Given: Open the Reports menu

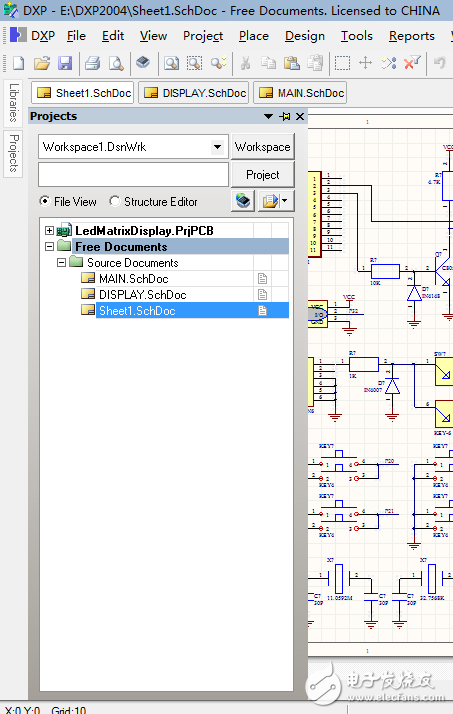Looking at the screenshot, I should (412, 36).
